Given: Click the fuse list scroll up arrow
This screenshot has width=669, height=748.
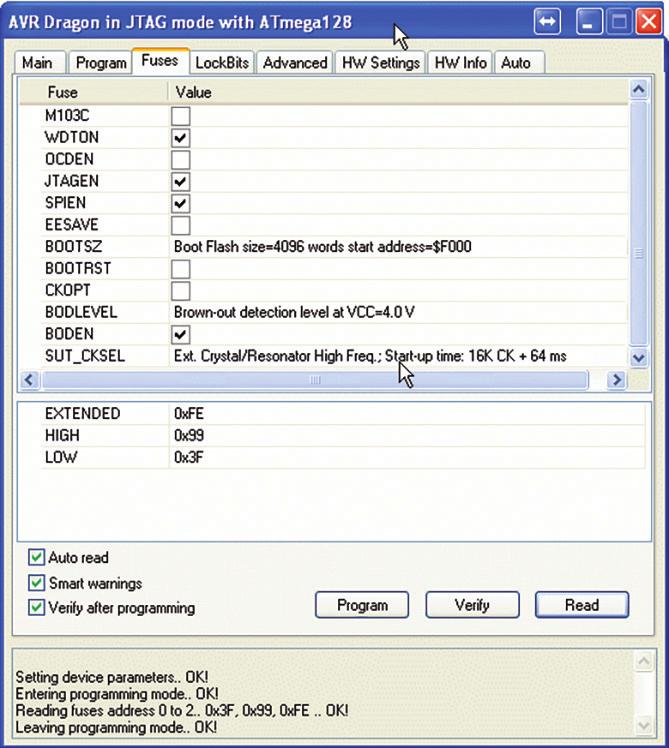Looking at the screenshot, I should [x=639, y=89].
